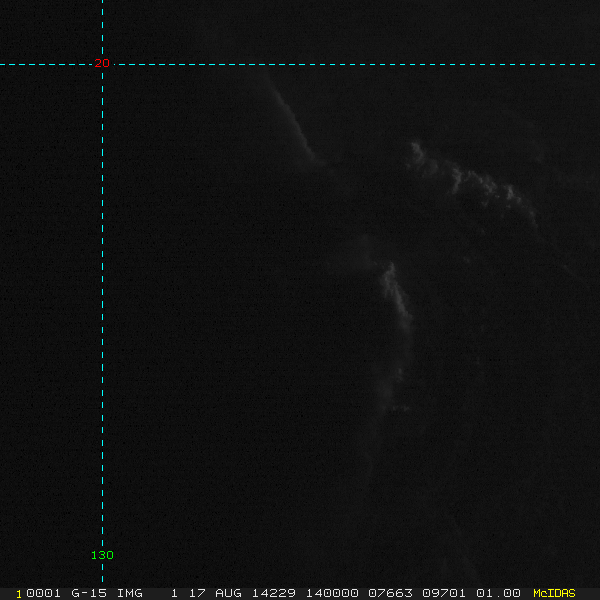Click the 01.00 resolution value
This screenshot has width=600, height=600.
tap(498, 593)
